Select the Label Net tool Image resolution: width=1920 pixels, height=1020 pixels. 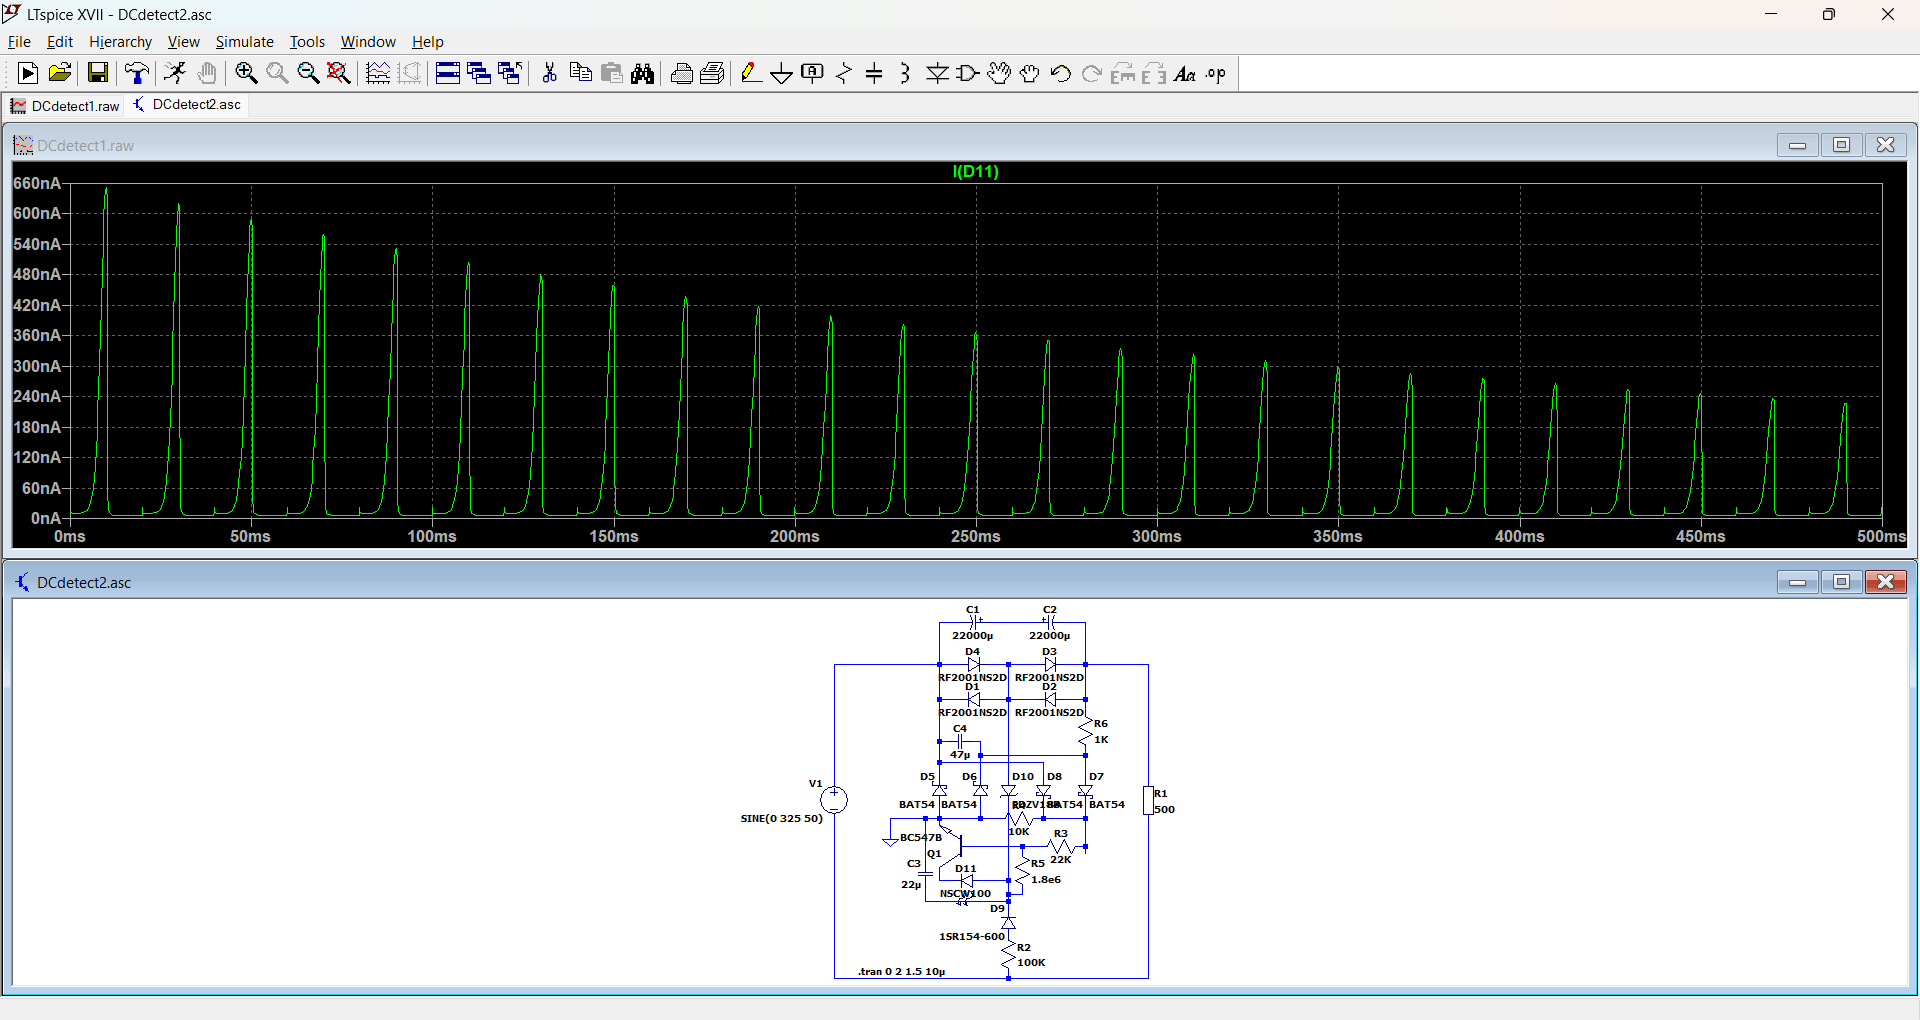click(813, 73)
